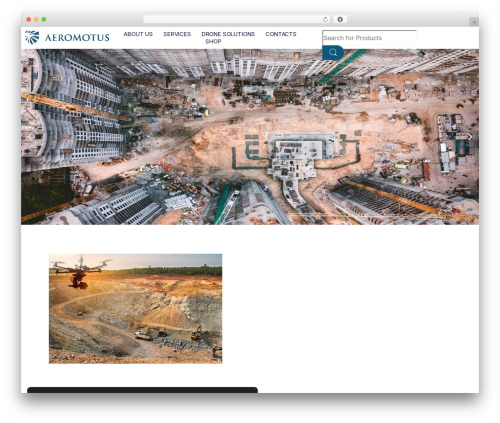Focus the Search for Products field
This screenshot has height=423, width=500.
tap(369, 38)
